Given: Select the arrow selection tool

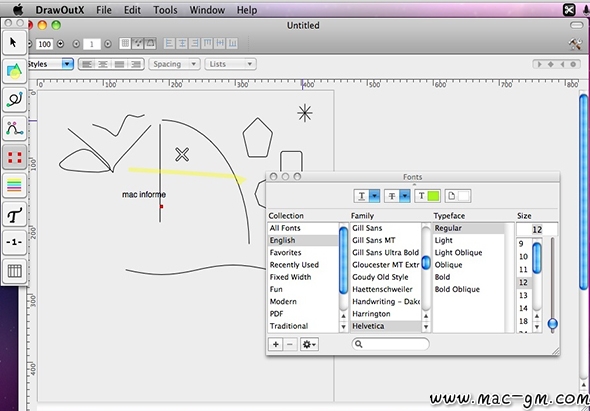Looking at the screenshot, I should [14, 43].
